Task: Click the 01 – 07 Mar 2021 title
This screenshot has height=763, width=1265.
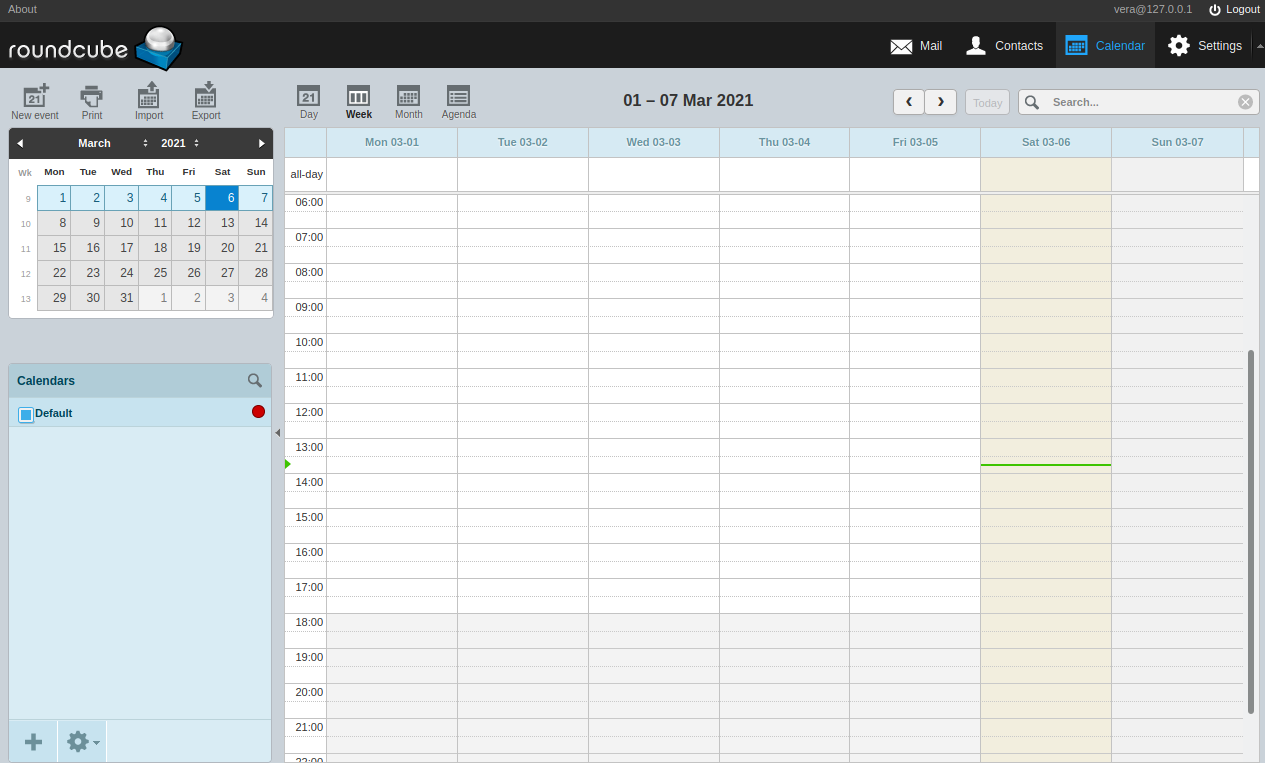Action: (x=688, y=101)
